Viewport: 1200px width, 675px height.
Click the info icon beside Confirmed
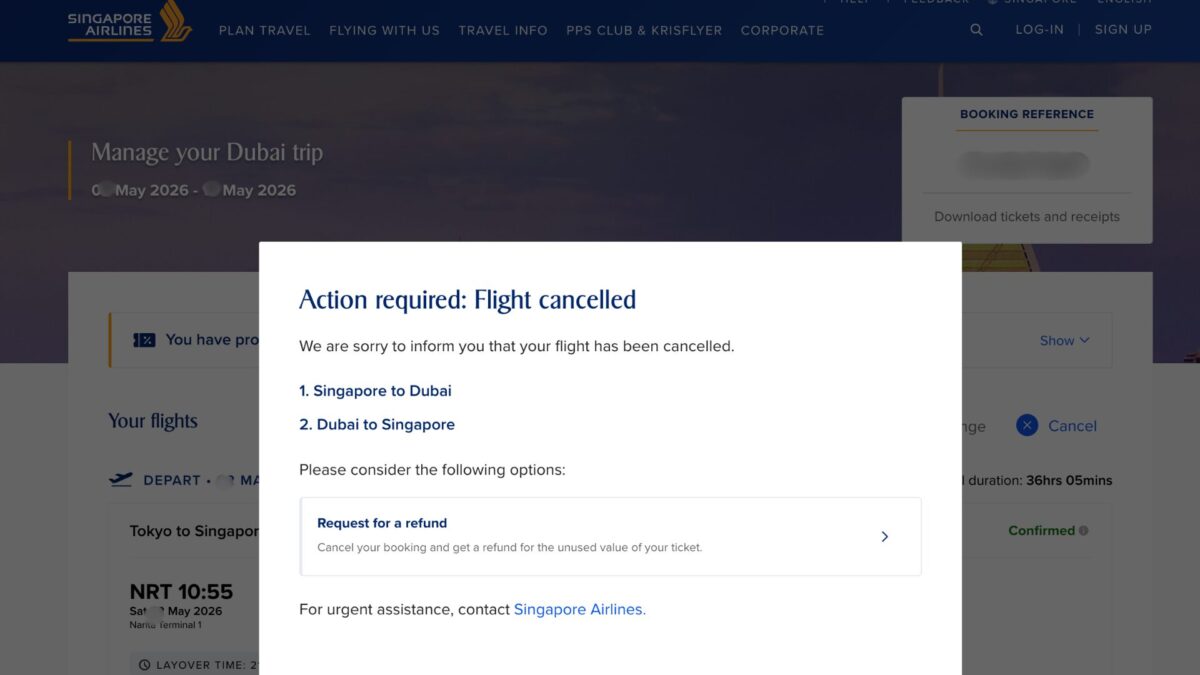[x=1084, y=531]
